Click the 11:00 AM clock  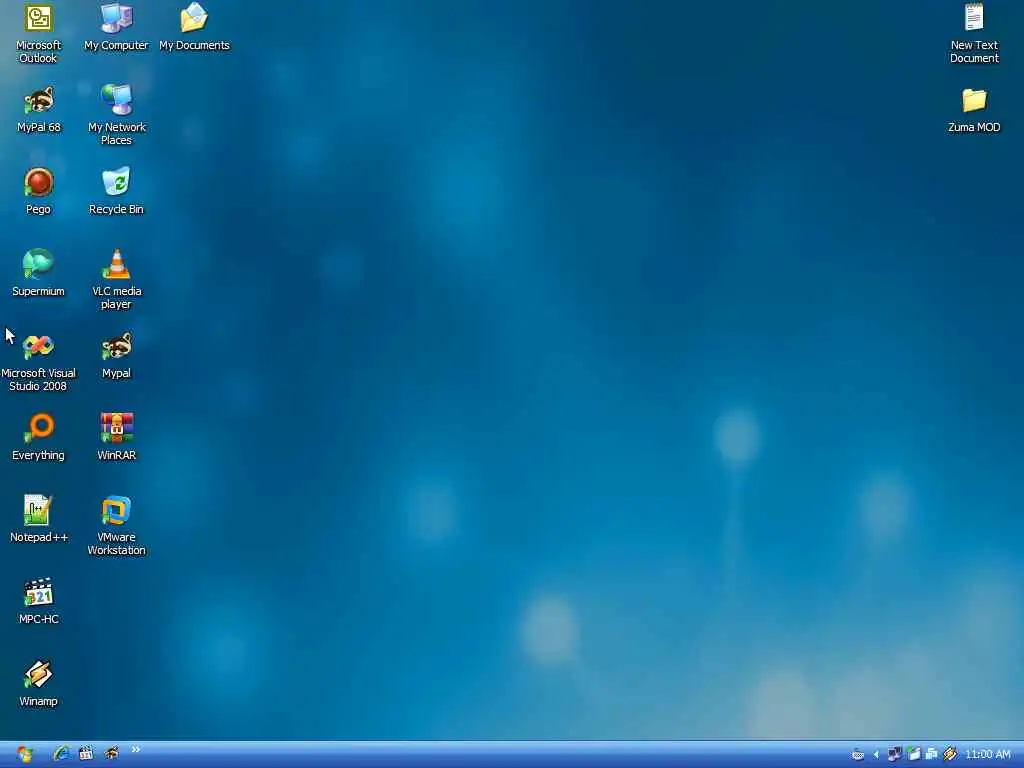(x=987, y=754)
